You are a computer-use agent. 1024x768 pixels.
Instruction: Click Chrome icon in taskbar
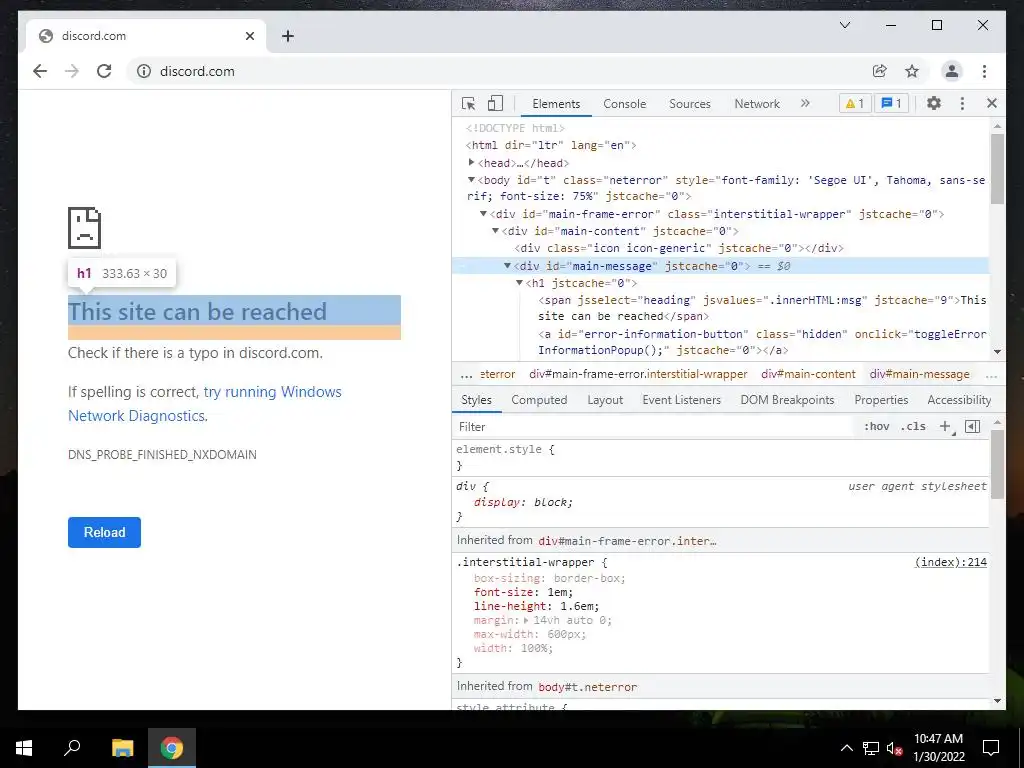coord(172,748)
